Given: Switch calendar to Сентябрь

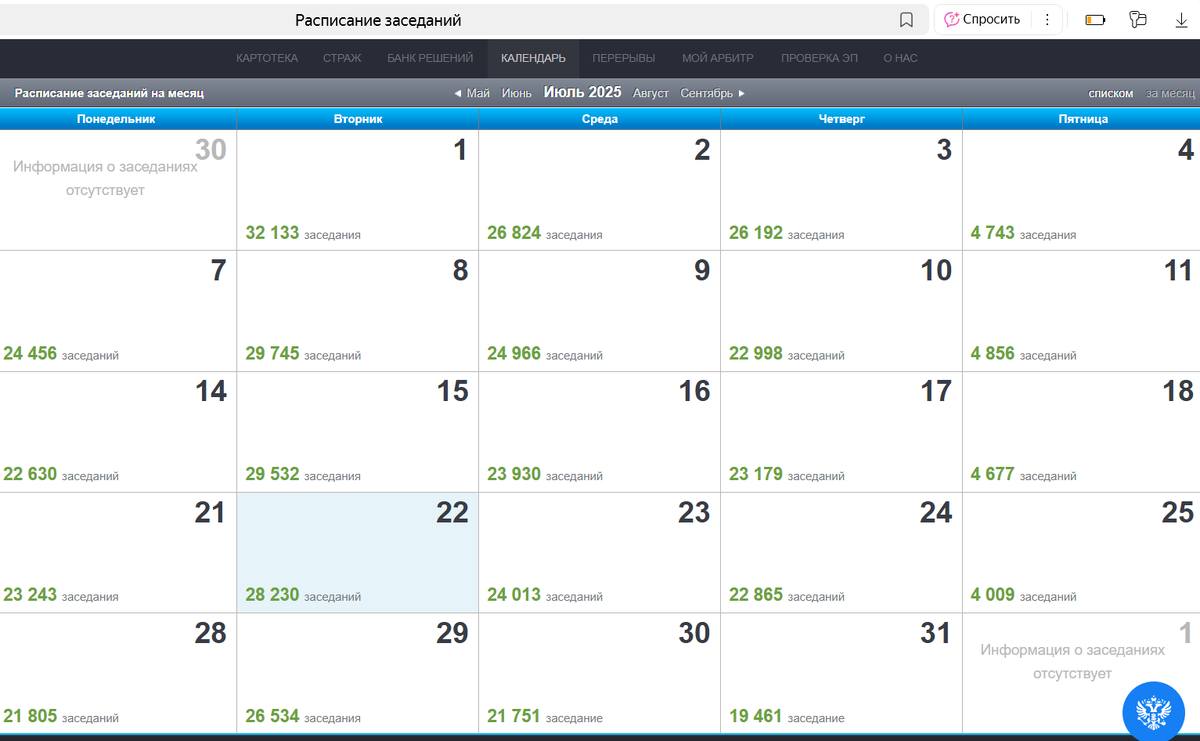Looking at the screenshot, I should click(x=707, y=93).
